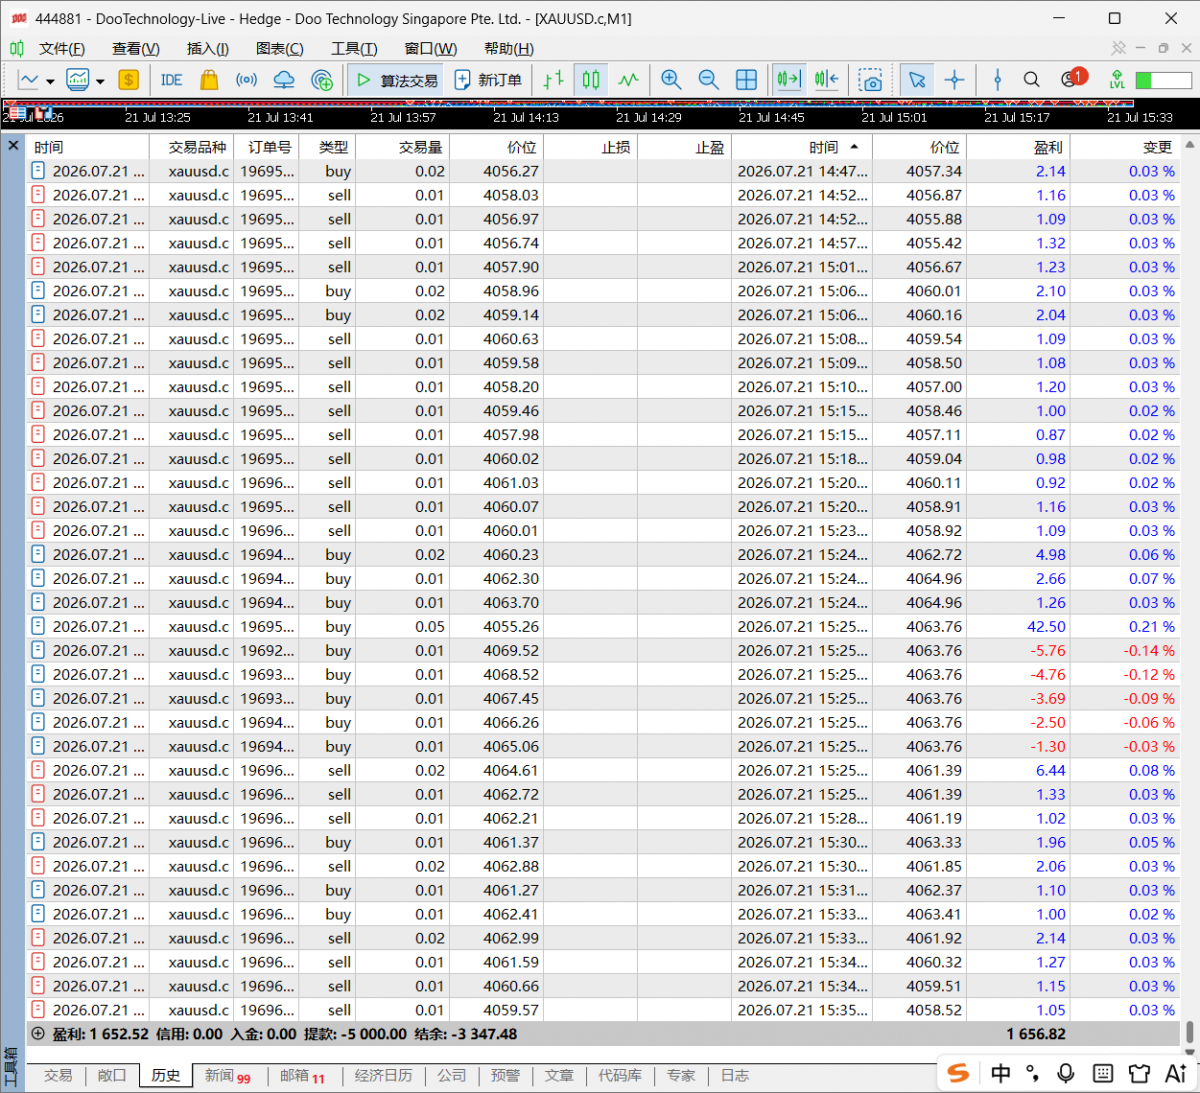Viewport: 1200px width, 1093px height.
Task: Click the AI assistant icon in IME bar
Action: tap(1176, 1073)
